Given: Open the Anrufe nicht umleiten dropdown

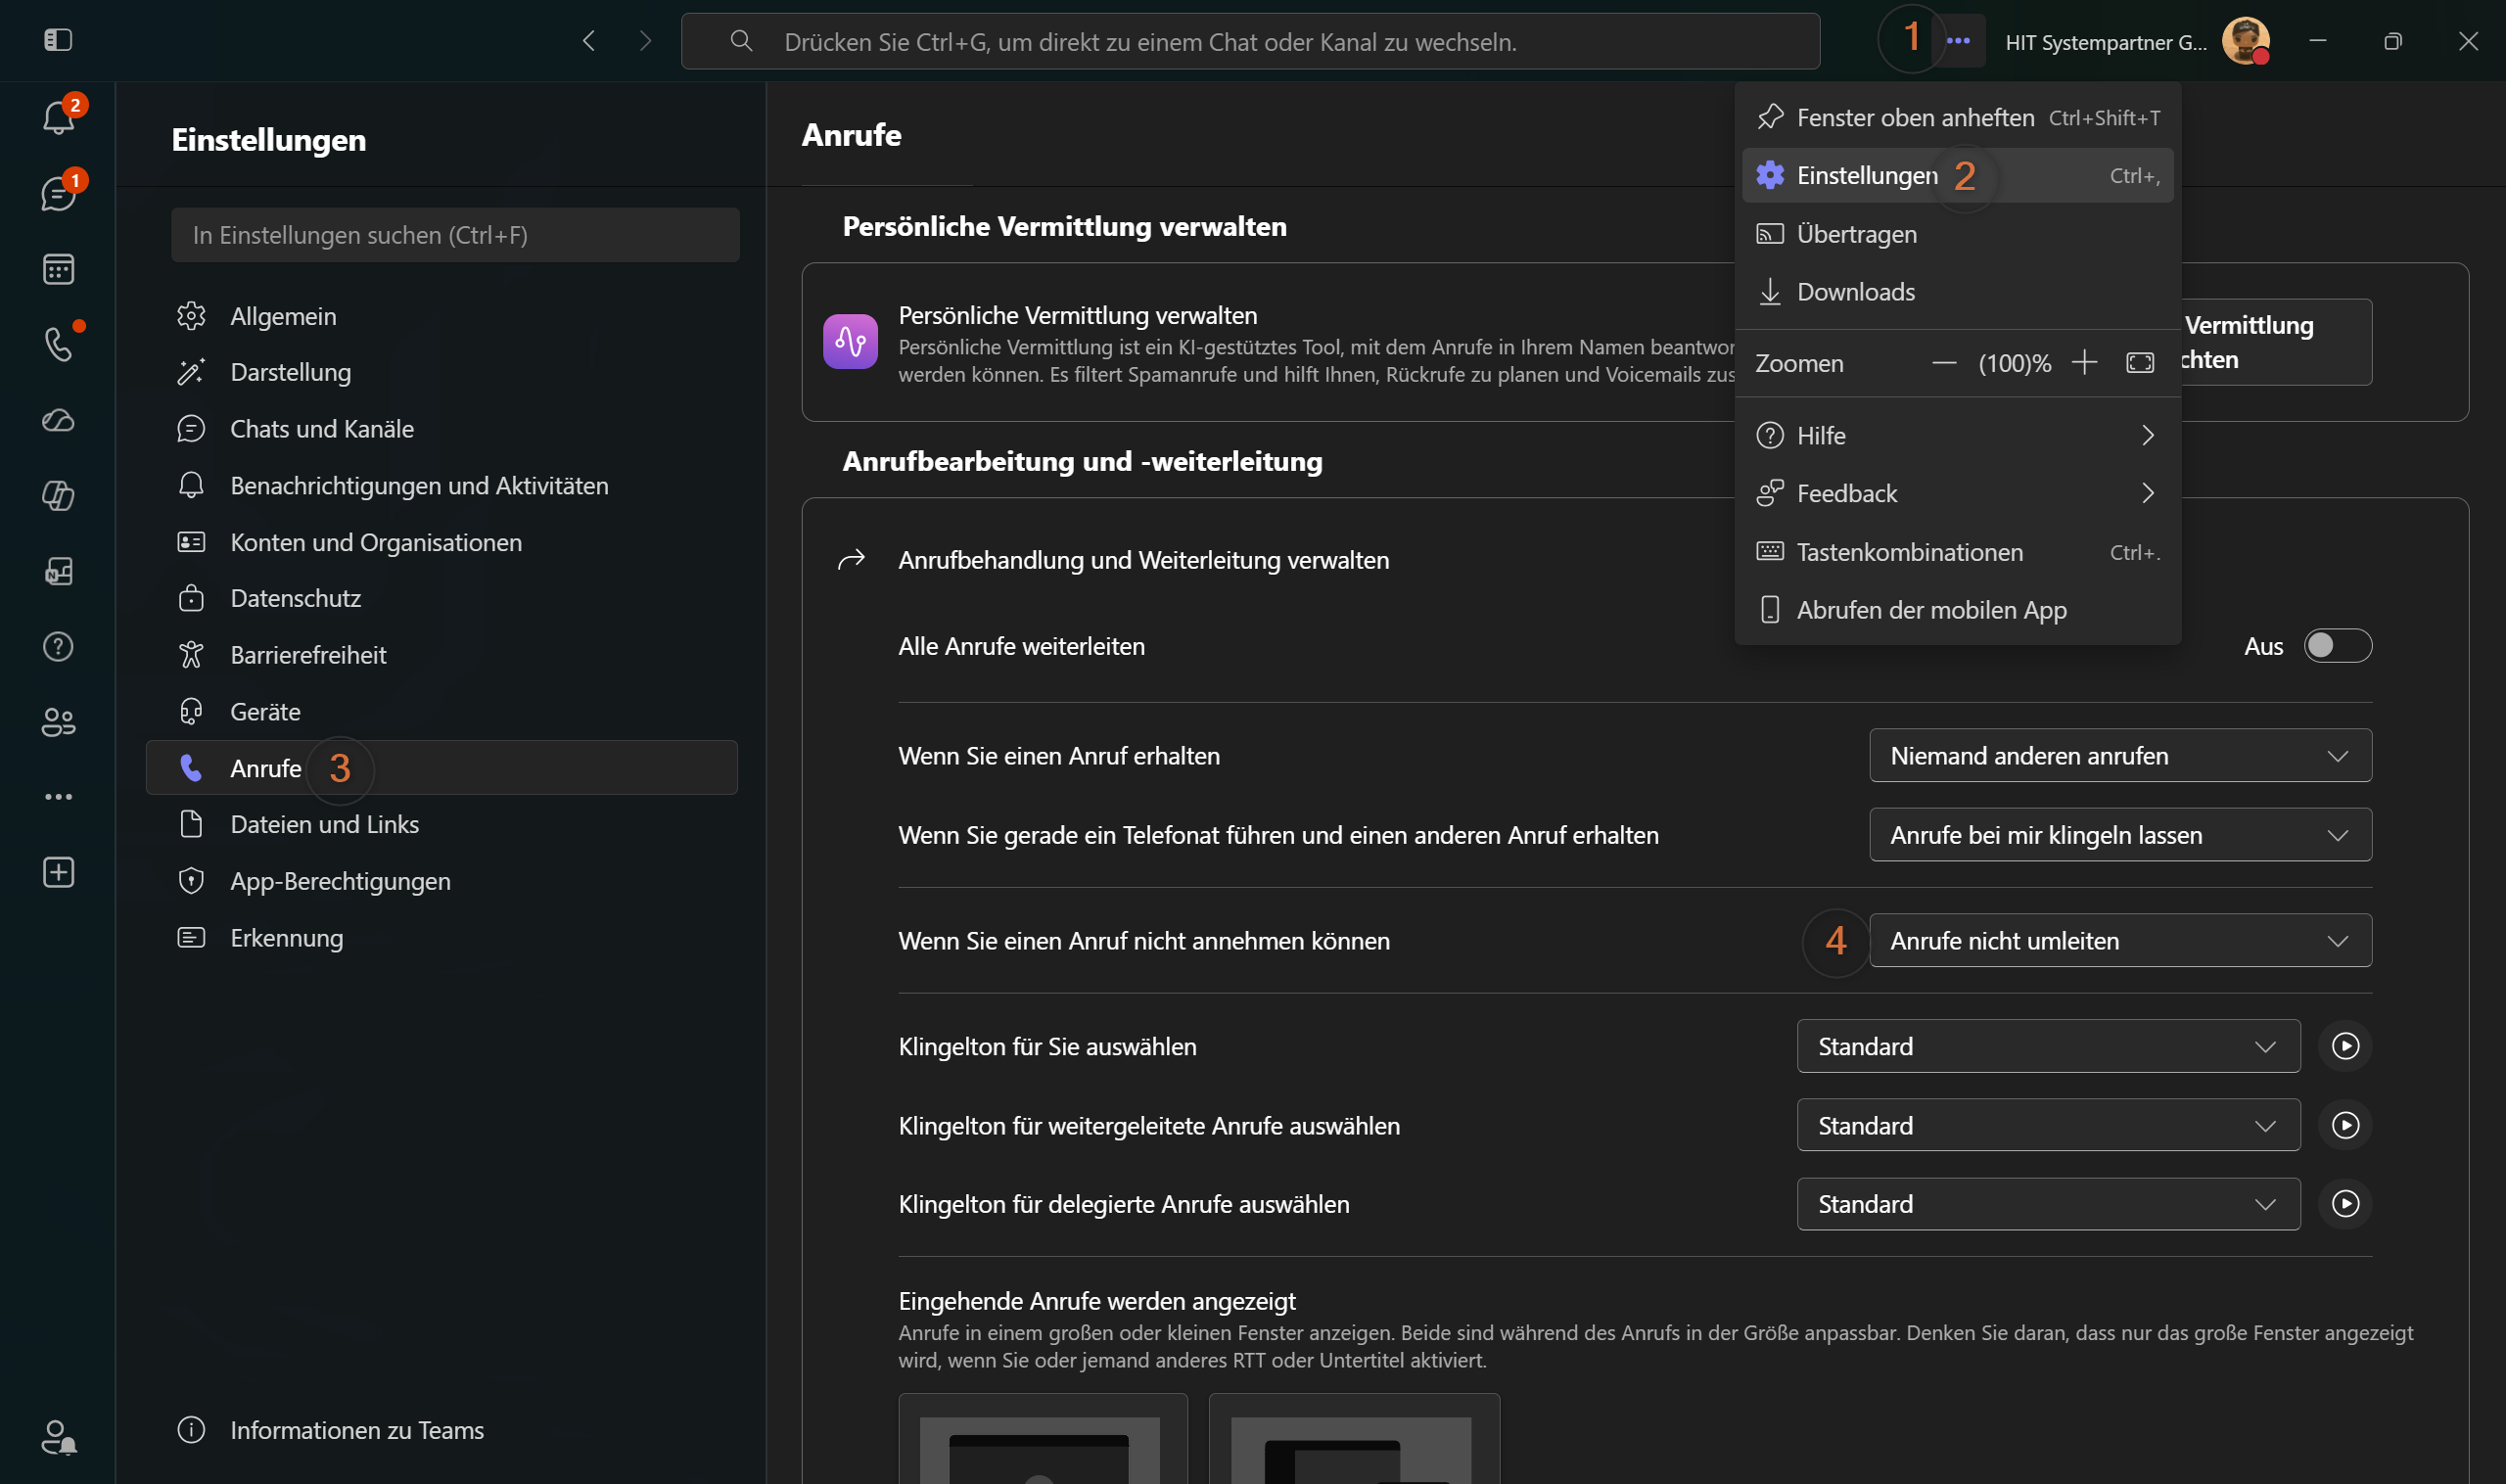Looking at the screenshot, I should tap(2120, 941).
